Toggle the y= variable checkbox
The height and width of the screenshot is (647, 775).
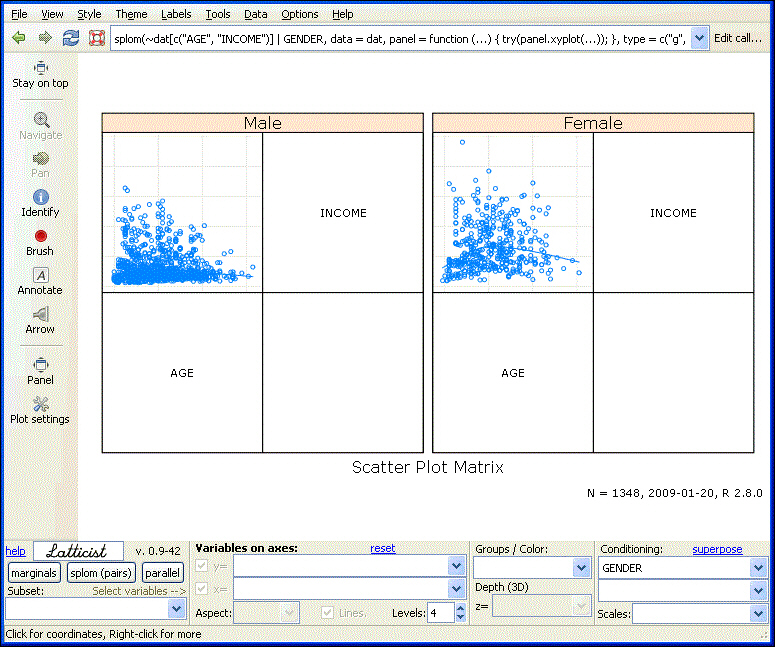pos(202,565)
